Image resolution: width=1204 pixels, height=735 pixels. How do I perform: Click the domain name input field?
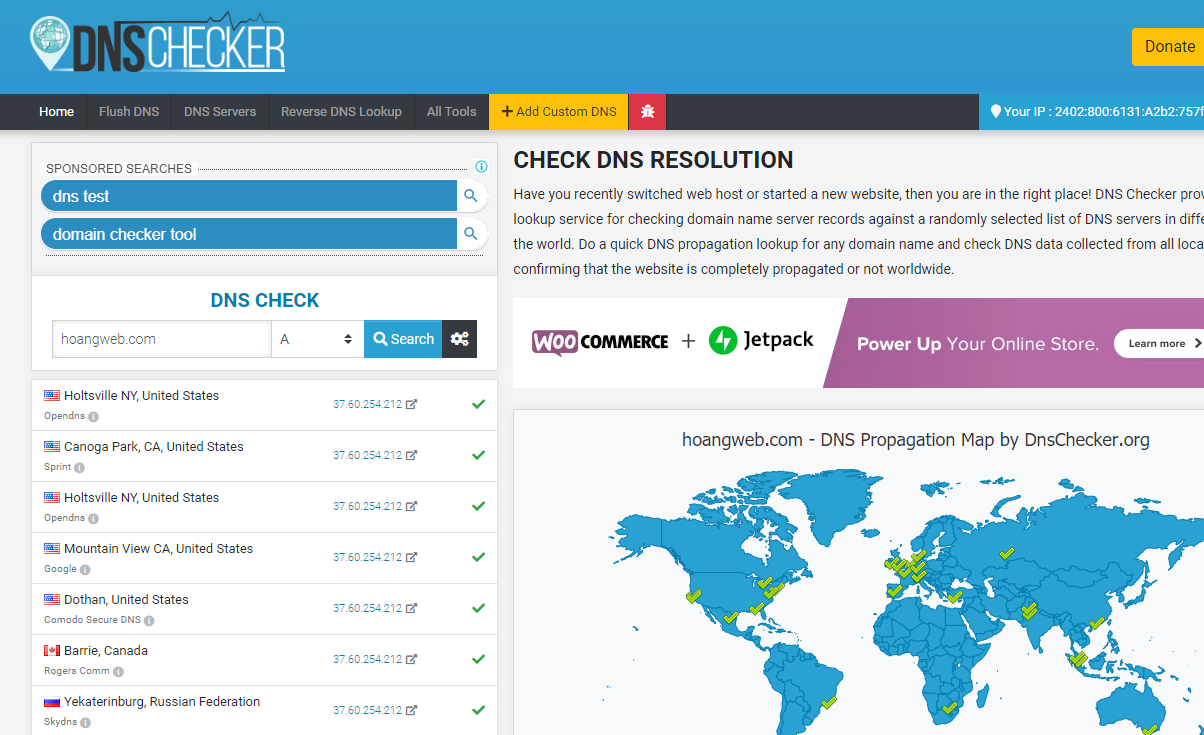click(x=162, y=339)
